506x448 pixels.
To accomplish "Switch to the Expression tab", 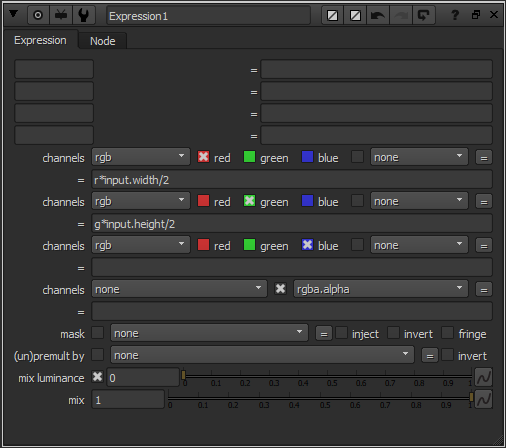I will point(40,40).
